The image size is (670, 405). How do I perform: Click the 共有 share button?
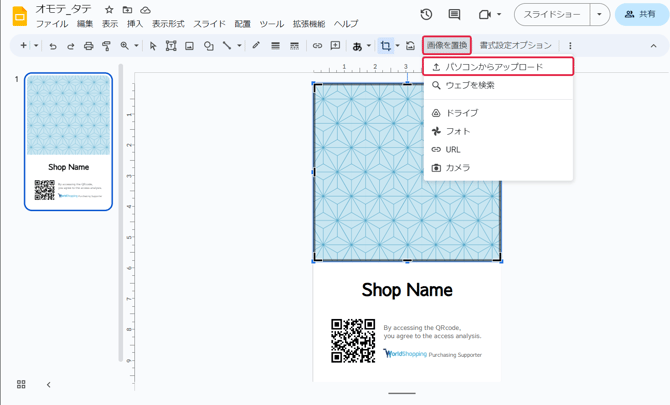(641, 15)
